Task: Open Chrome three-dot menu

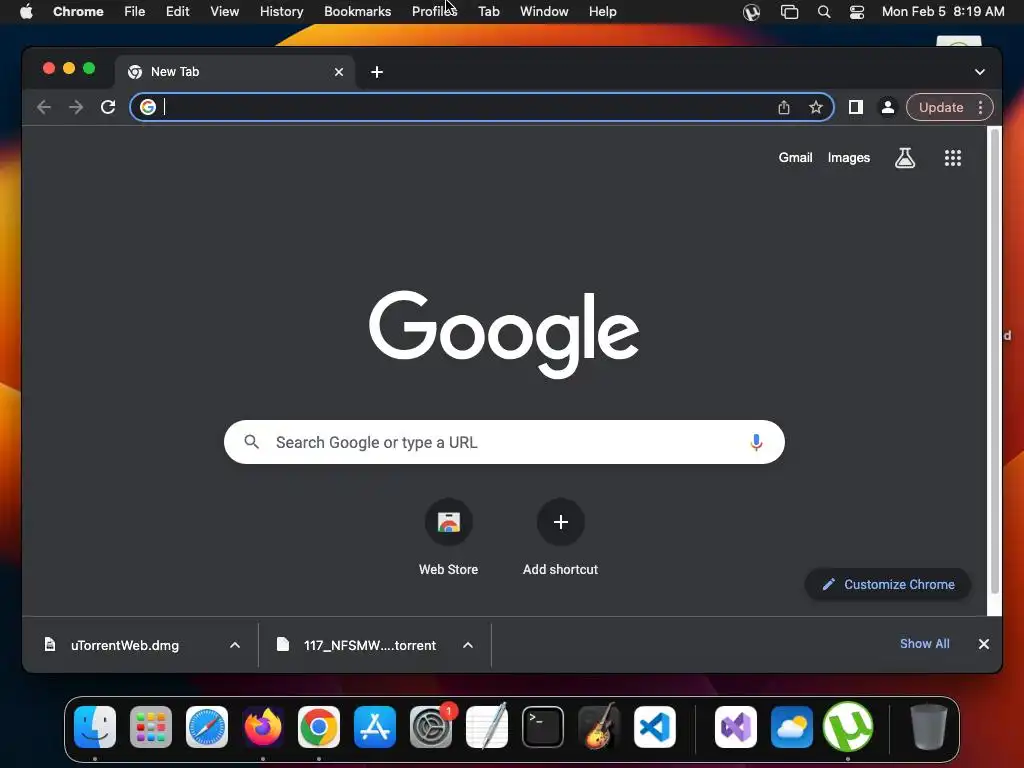Action: click(980, 107)
